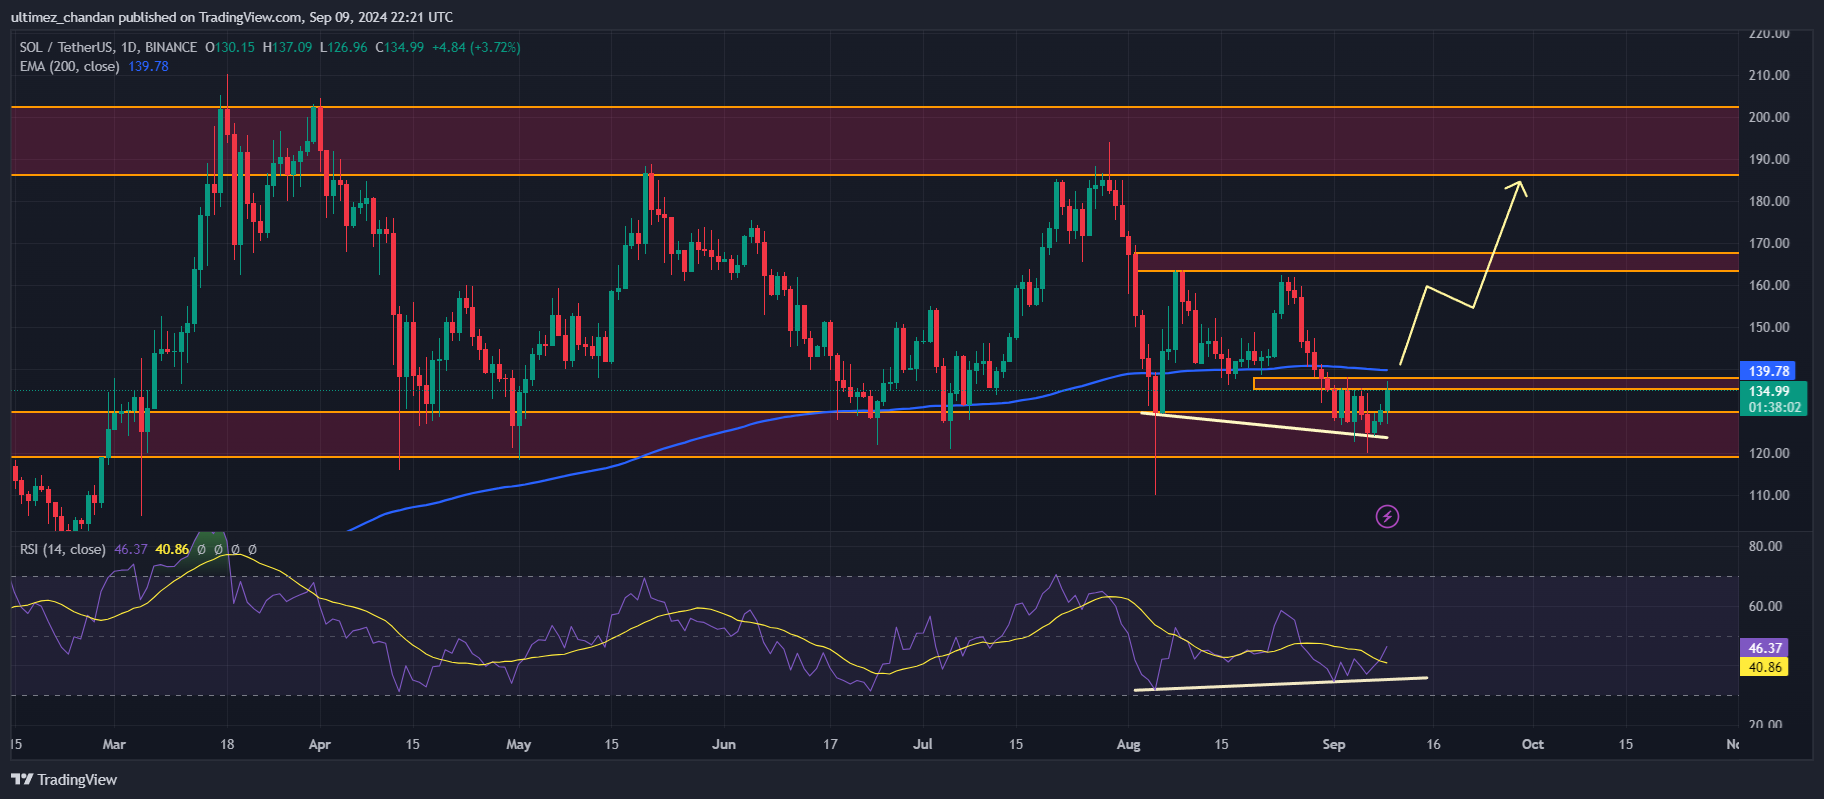
Task: Click the May label on time axis
Action: pyautogui.click(x=519, y=744)
